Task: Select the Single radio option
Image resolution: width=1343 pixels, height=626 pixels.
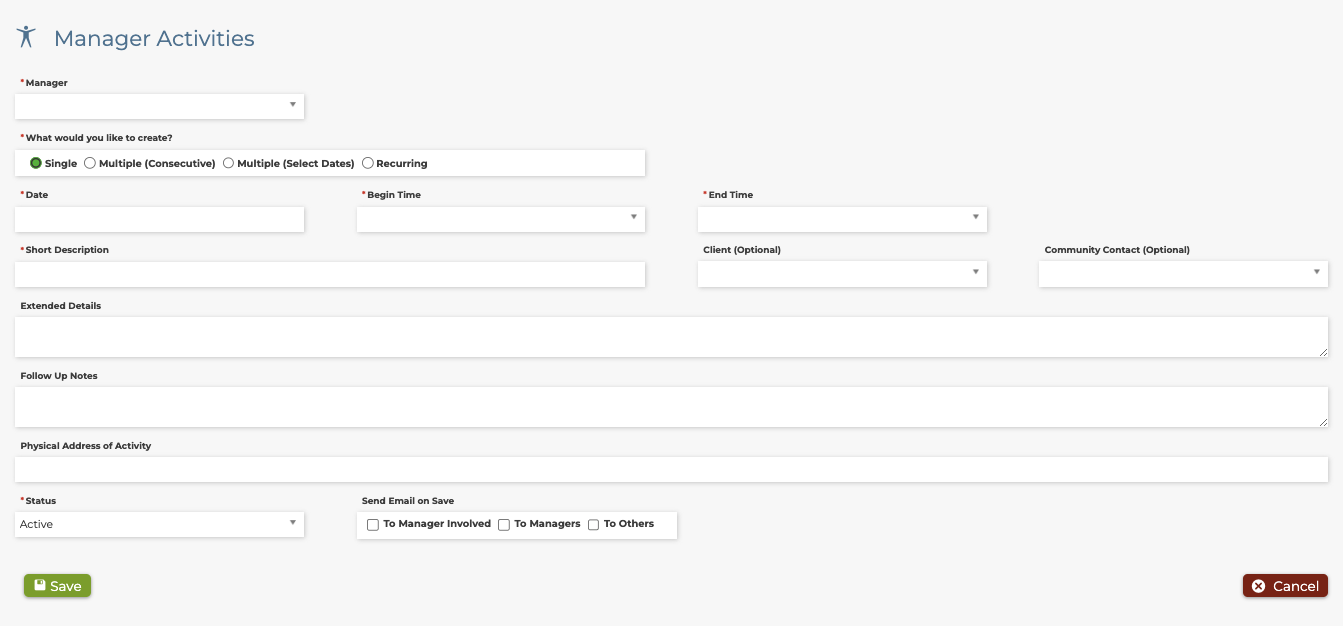Action: [36, 163]
